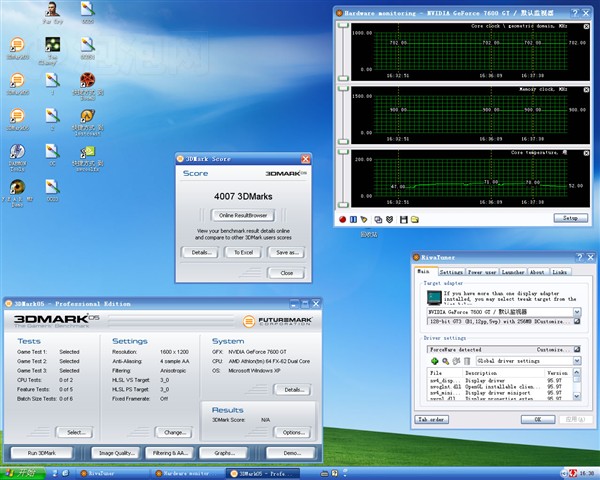Click the Setup button in Hardware monitoring
The image size is (600, 480).
click(571, 218)
